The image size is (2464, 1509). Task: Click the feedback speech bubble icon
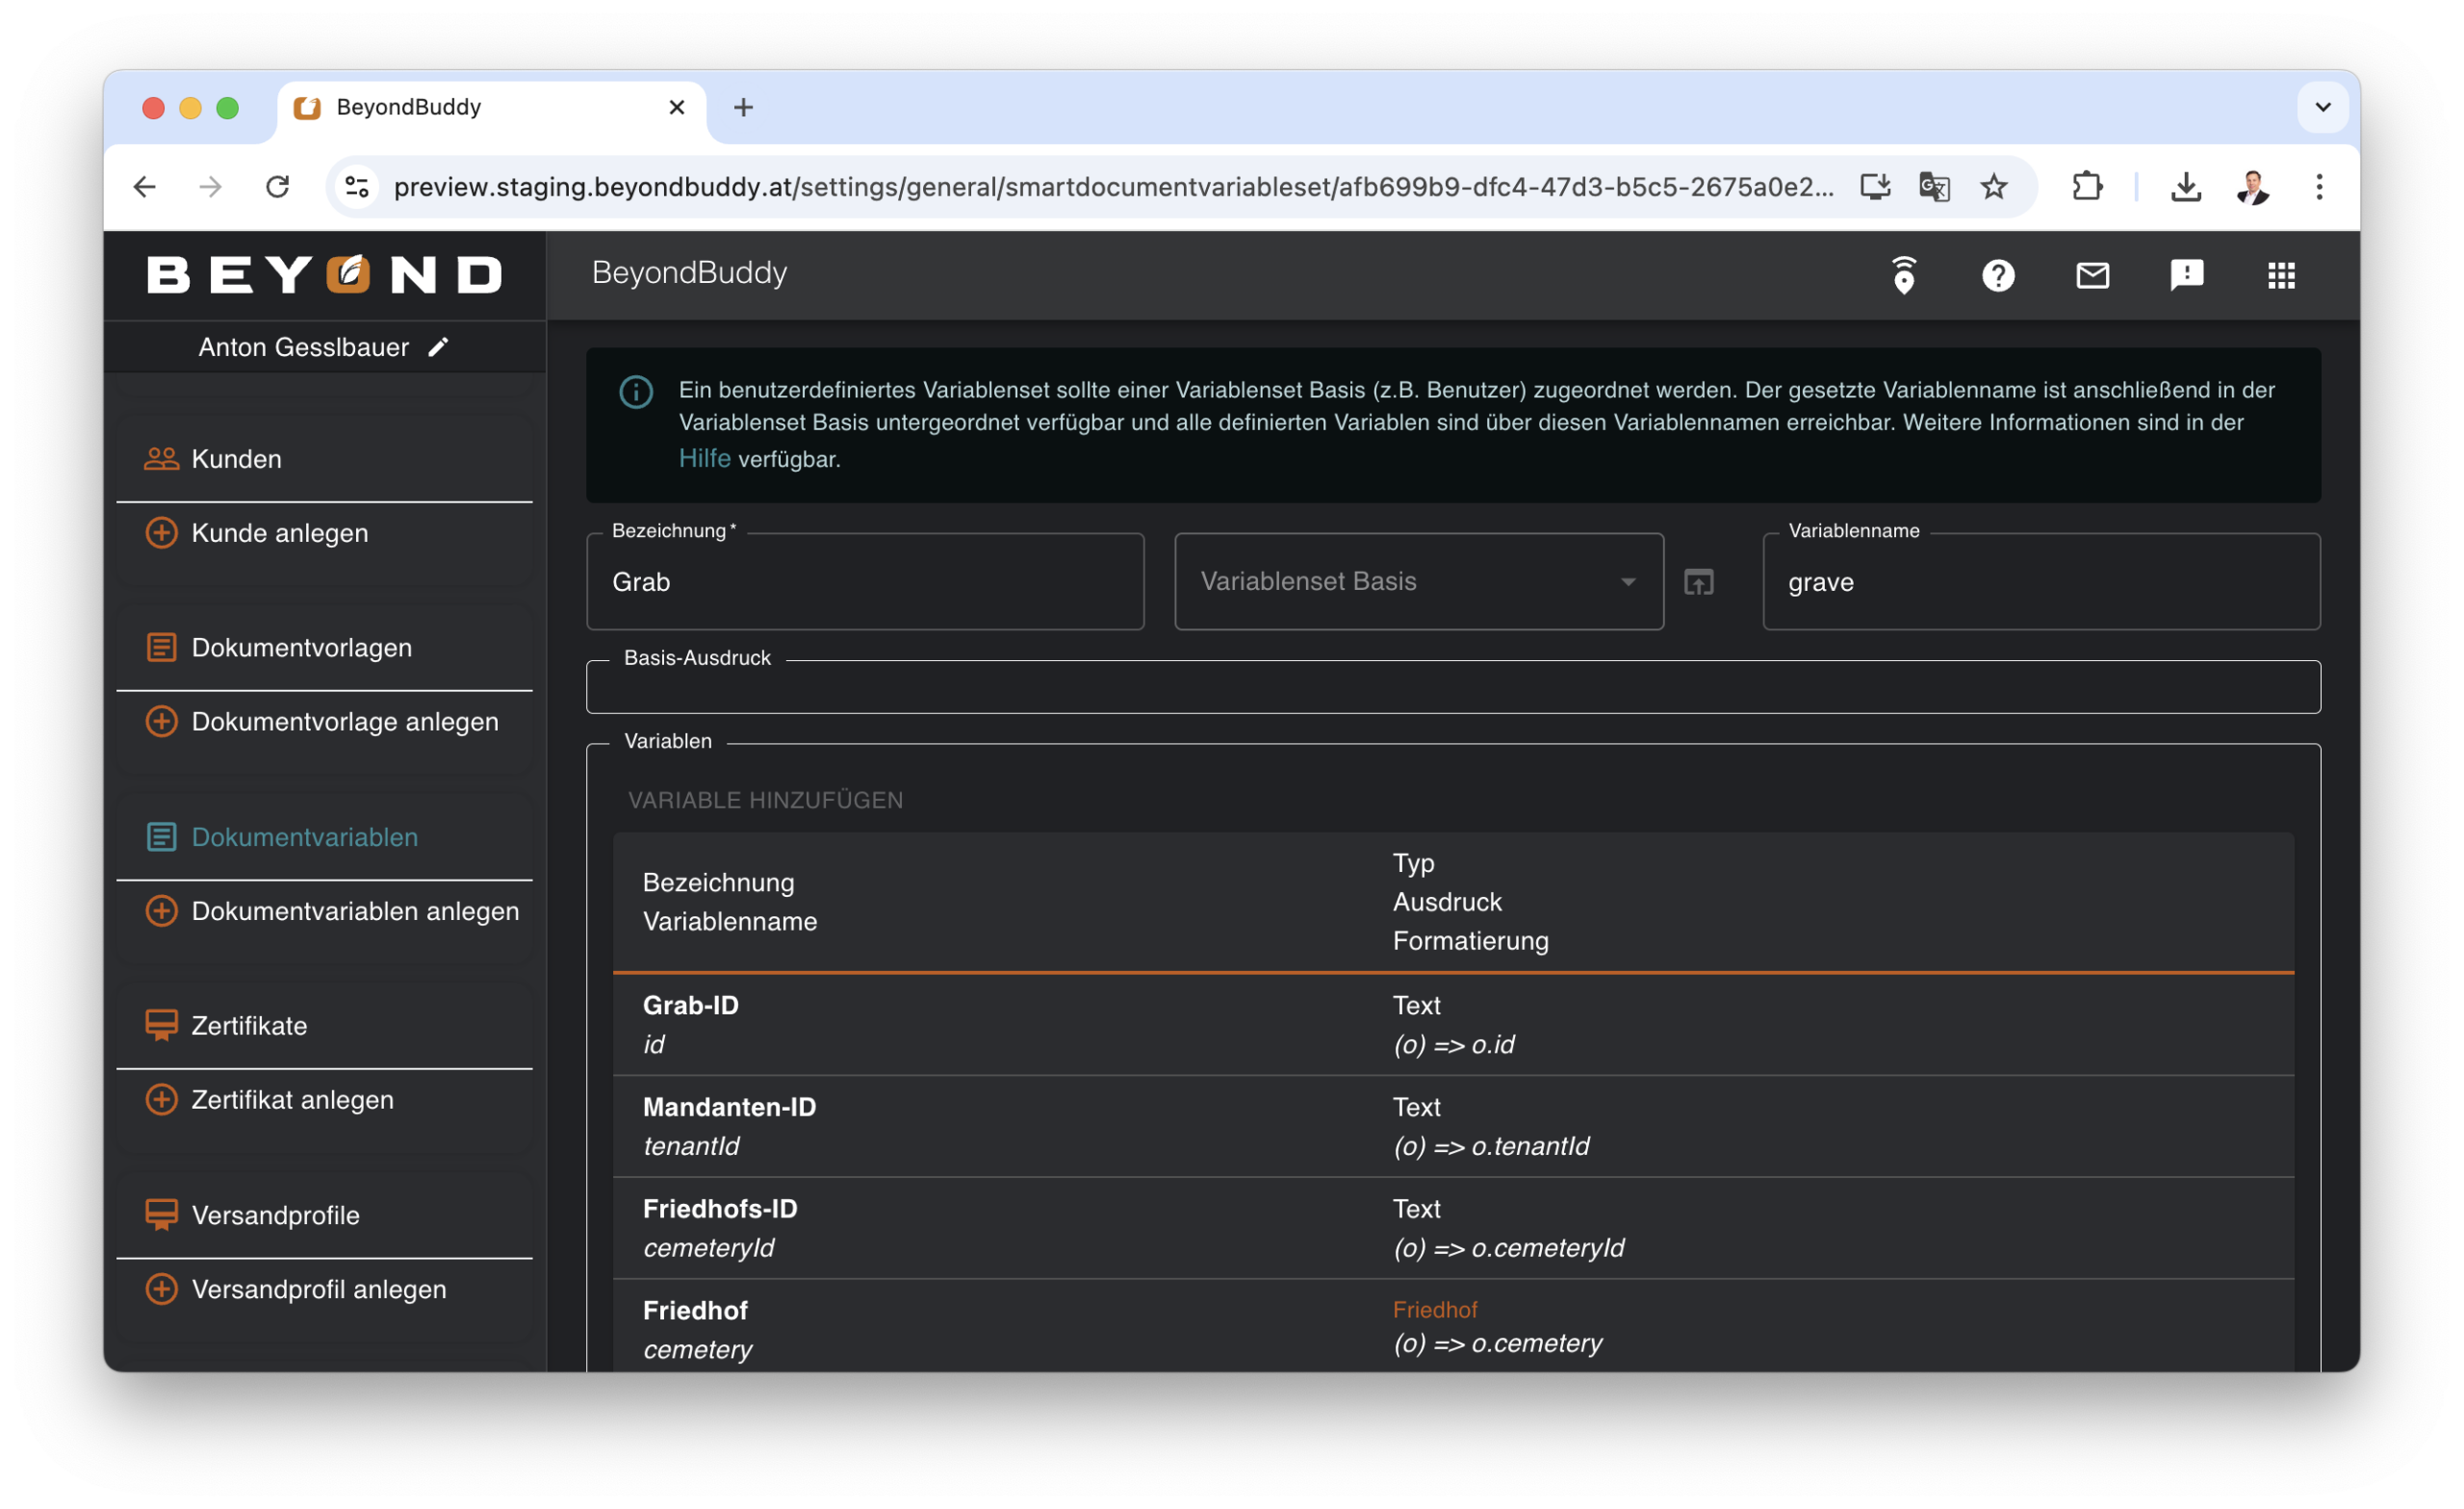tap(2186, 275)
